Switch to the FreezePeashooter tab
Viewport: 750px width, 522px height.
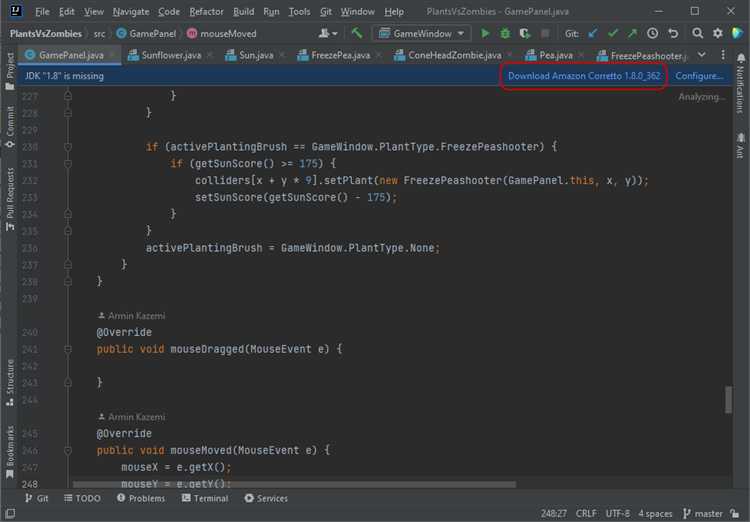pyautogui.click(x=642, y=56)
